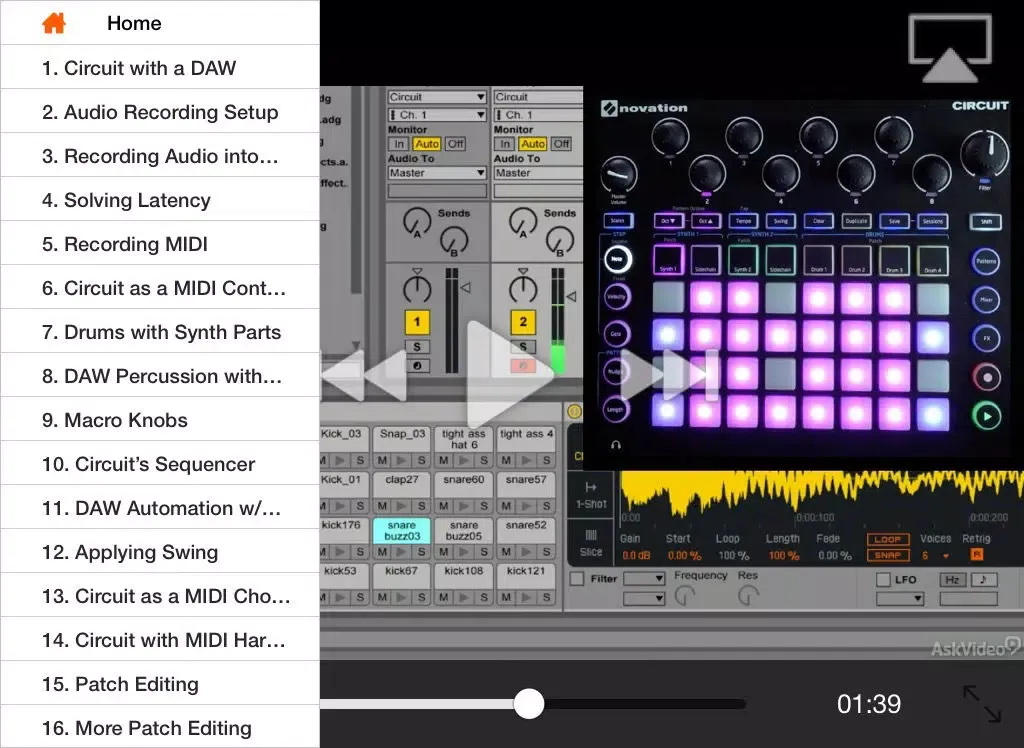Preview the clap27 pad with play arrow
The width and height of the screenshot is (1024, 748).
tap(402, 506)
